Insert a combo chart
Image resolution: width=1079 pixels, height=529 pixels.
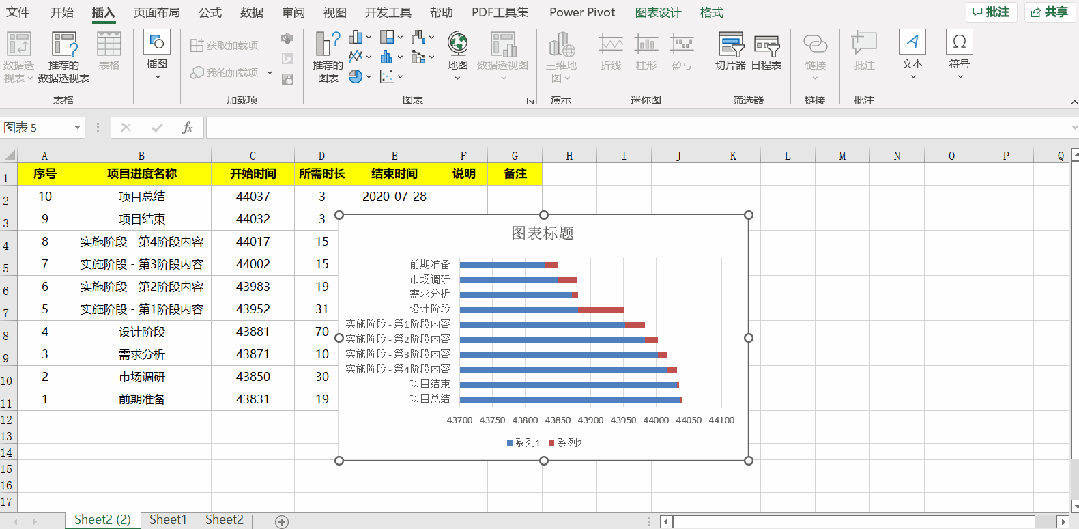coord(423,56)
